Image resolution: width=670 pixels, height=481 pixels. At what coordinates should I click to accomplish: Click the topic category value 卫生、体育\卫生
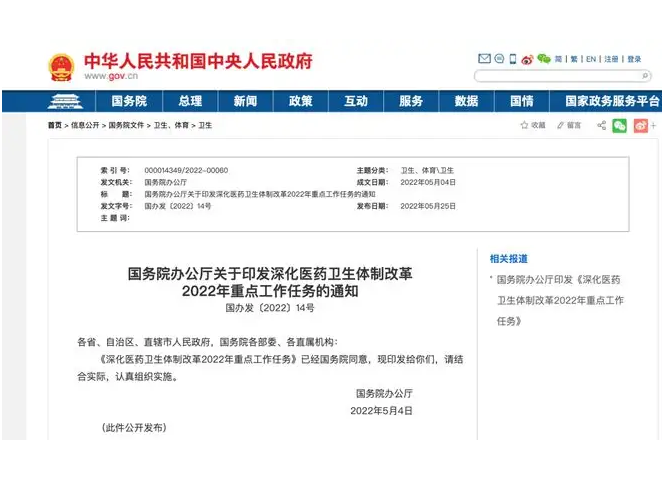[427, 170]
